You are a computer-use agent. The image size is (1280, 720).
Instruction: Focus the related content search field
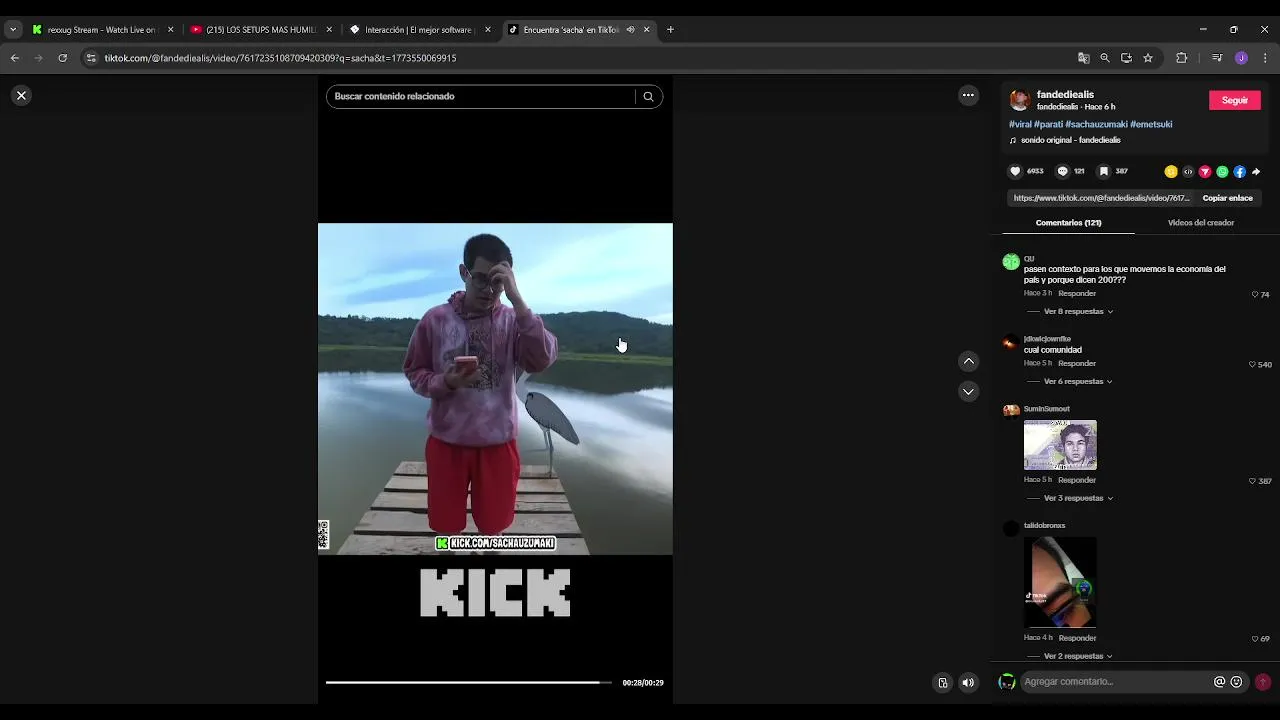[x=480, y=97]
